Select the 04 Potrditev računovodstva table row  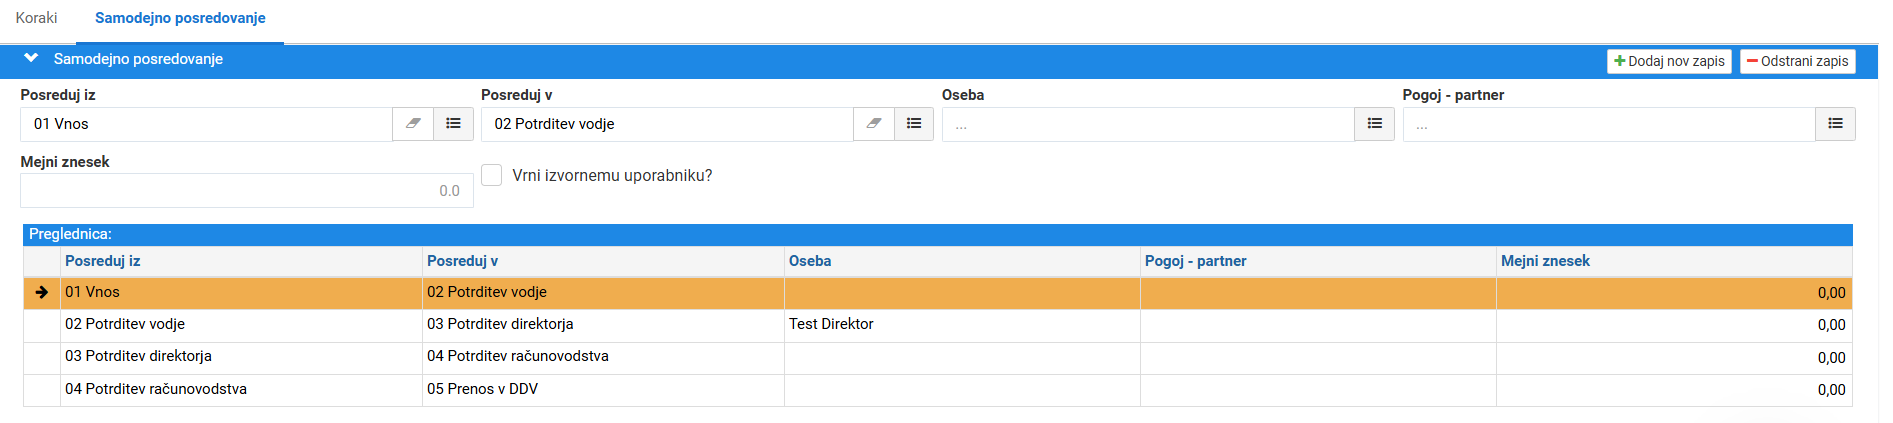click(938, 390)
